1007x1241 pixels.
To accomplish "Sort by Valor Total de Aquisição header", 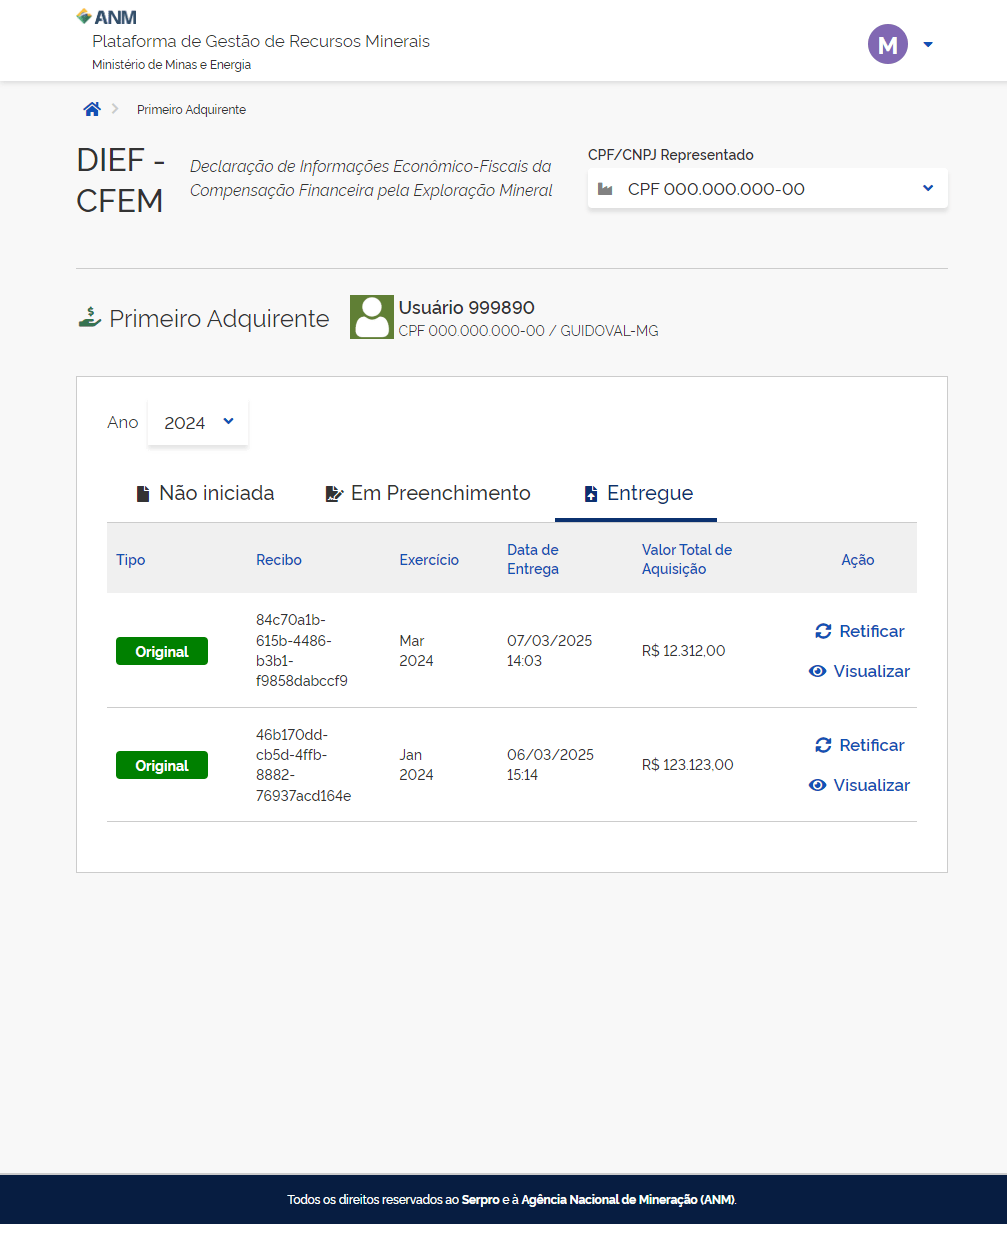I will (x=686, y=559).
